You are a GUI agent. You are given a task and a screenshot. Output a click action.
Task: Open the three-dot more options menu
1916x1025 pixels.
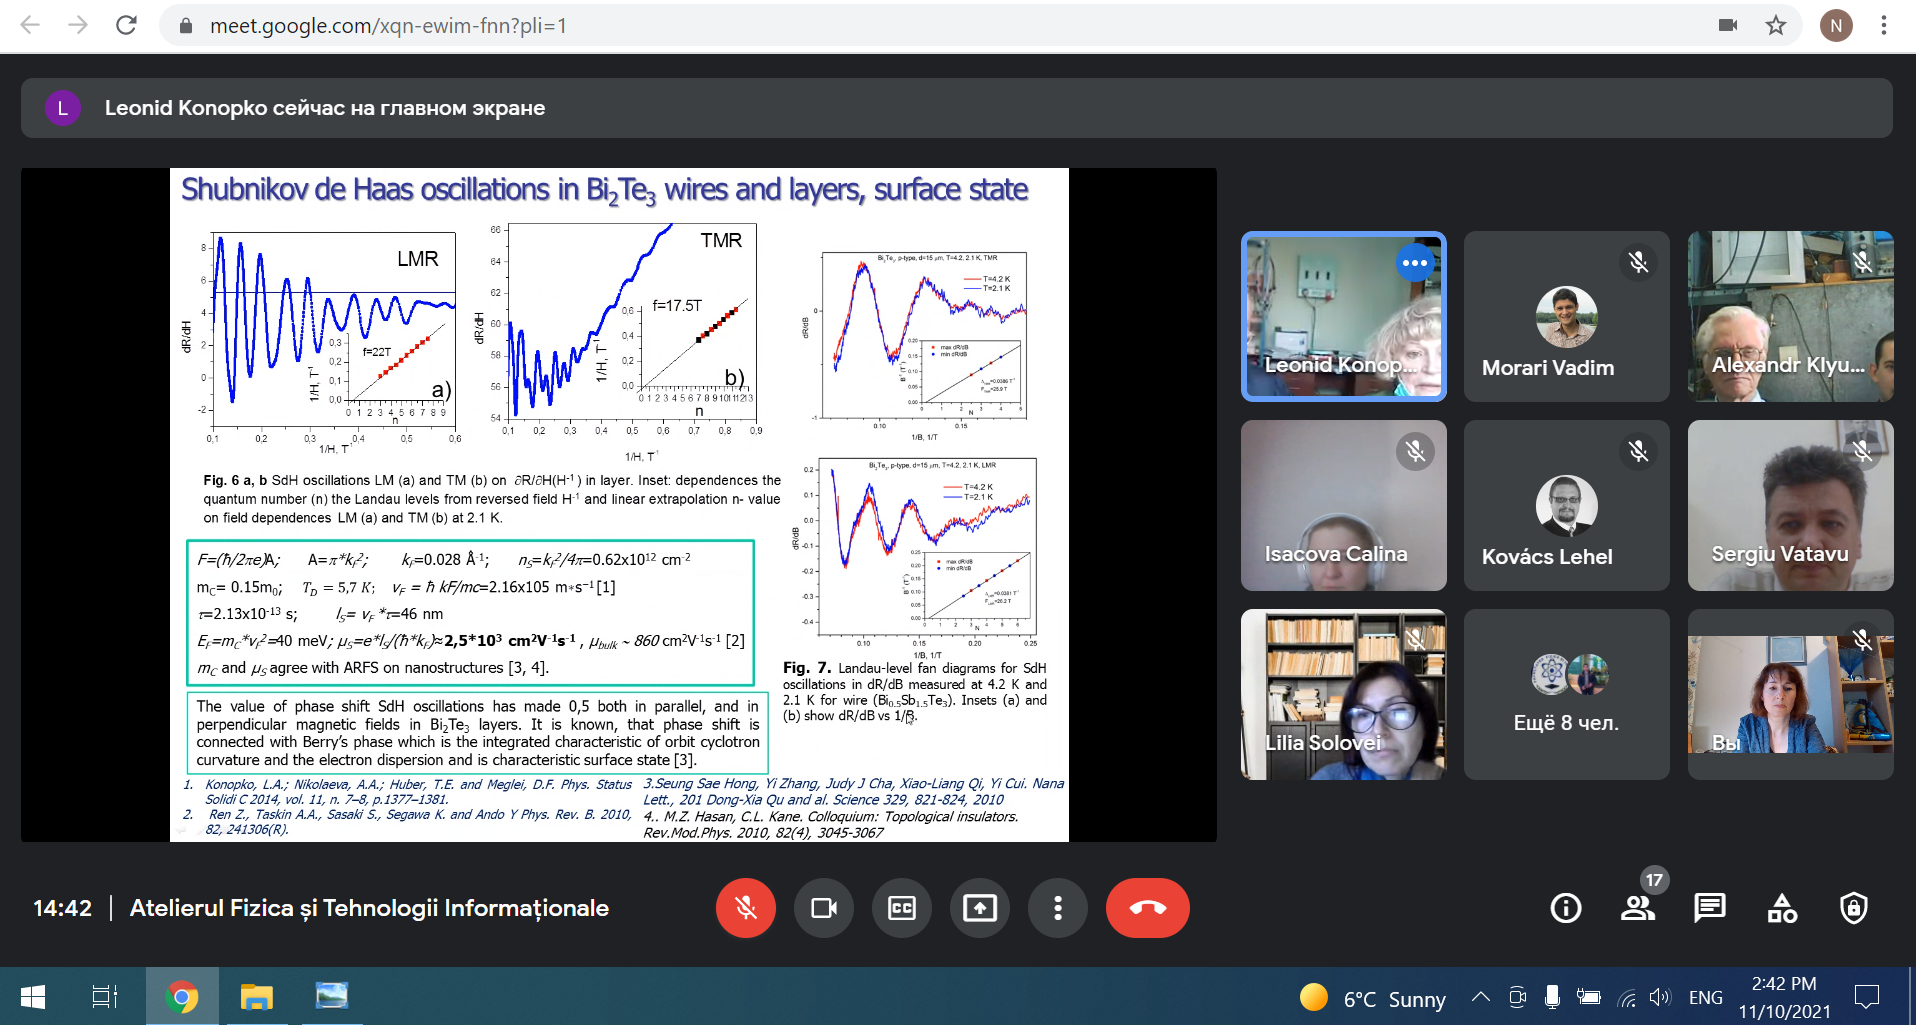pyautogui.click(x=1057, y=908)
